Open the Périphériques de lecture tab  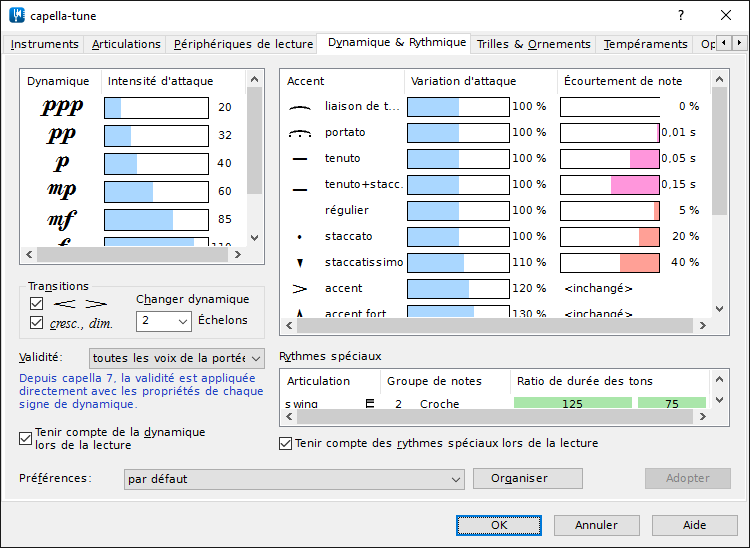point(243,44)
